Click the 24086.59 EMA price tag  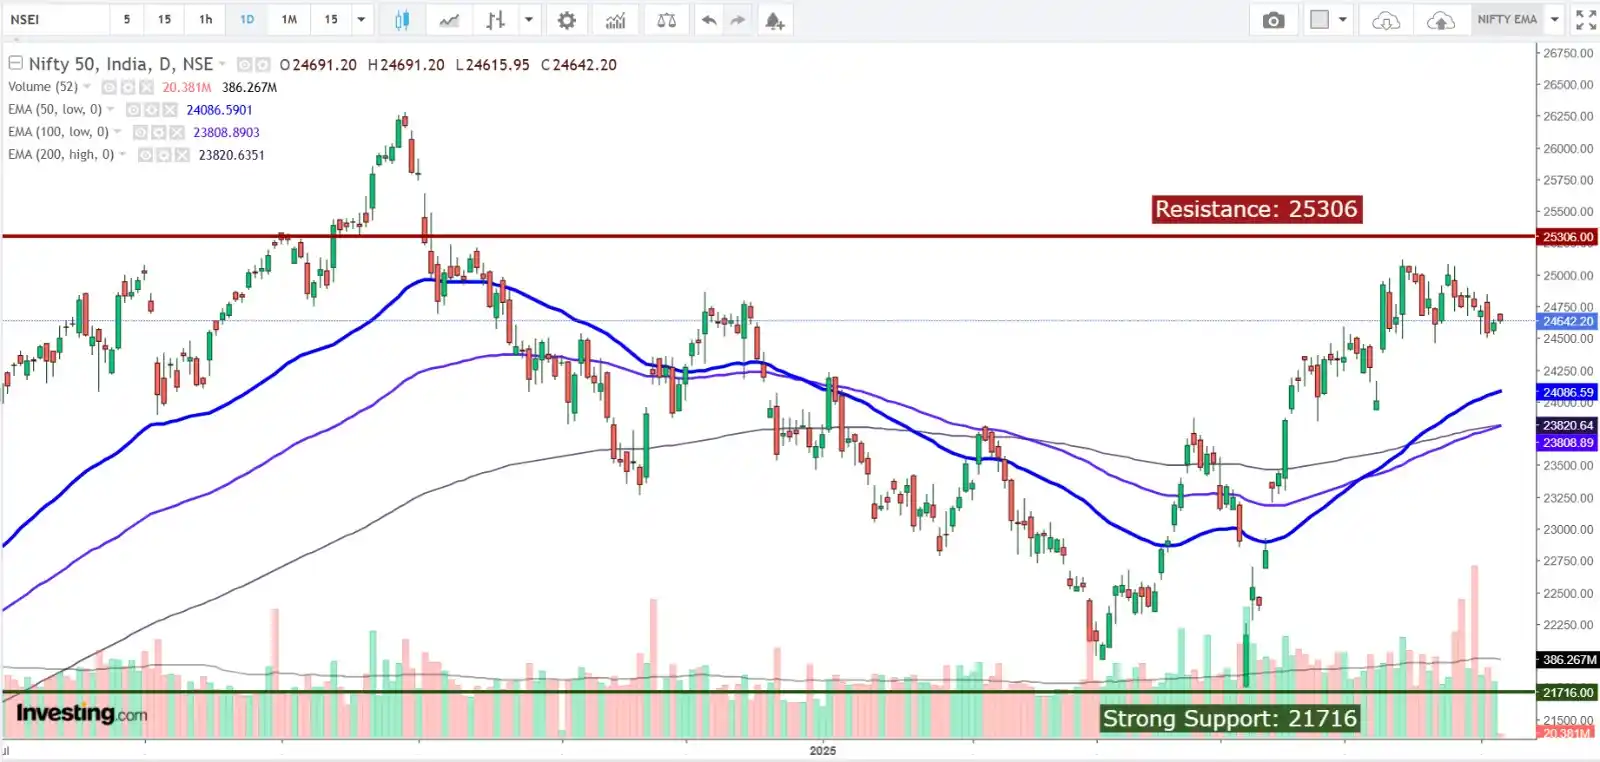[1567, 393]
